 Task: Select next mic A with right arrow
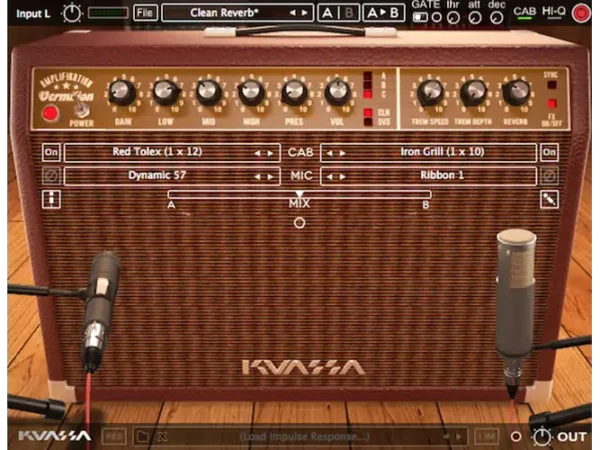point(270,176)
